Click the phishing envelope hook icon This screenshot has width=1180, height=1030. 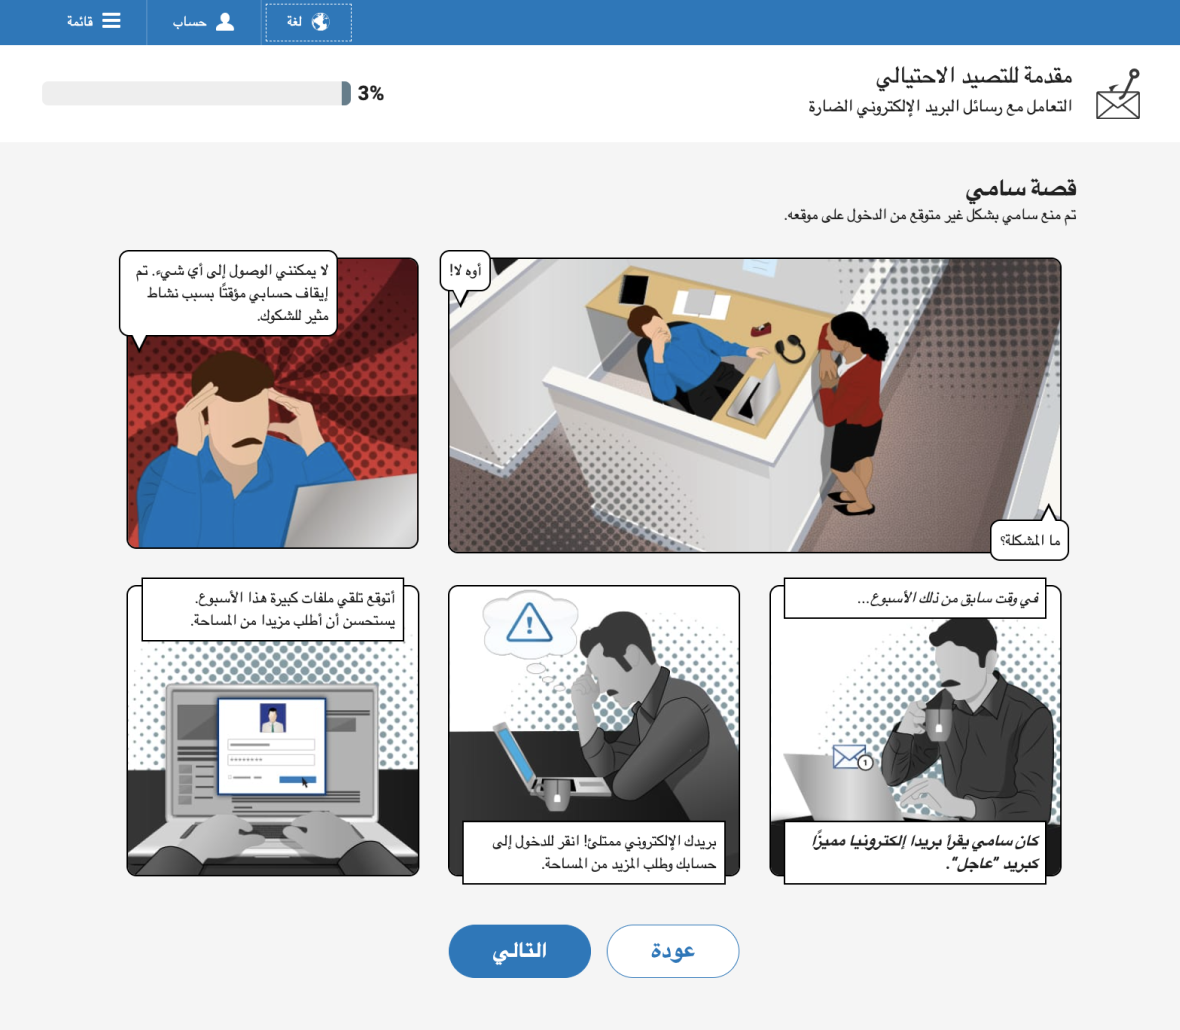pos(1118,94)
